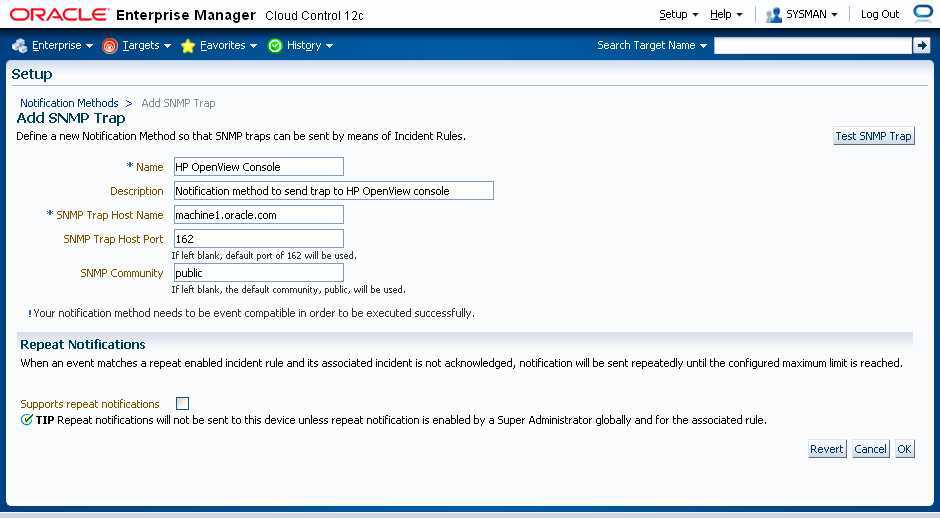
Task: Go back to Notification Methods breadcrumb
Action: (69, 103)
